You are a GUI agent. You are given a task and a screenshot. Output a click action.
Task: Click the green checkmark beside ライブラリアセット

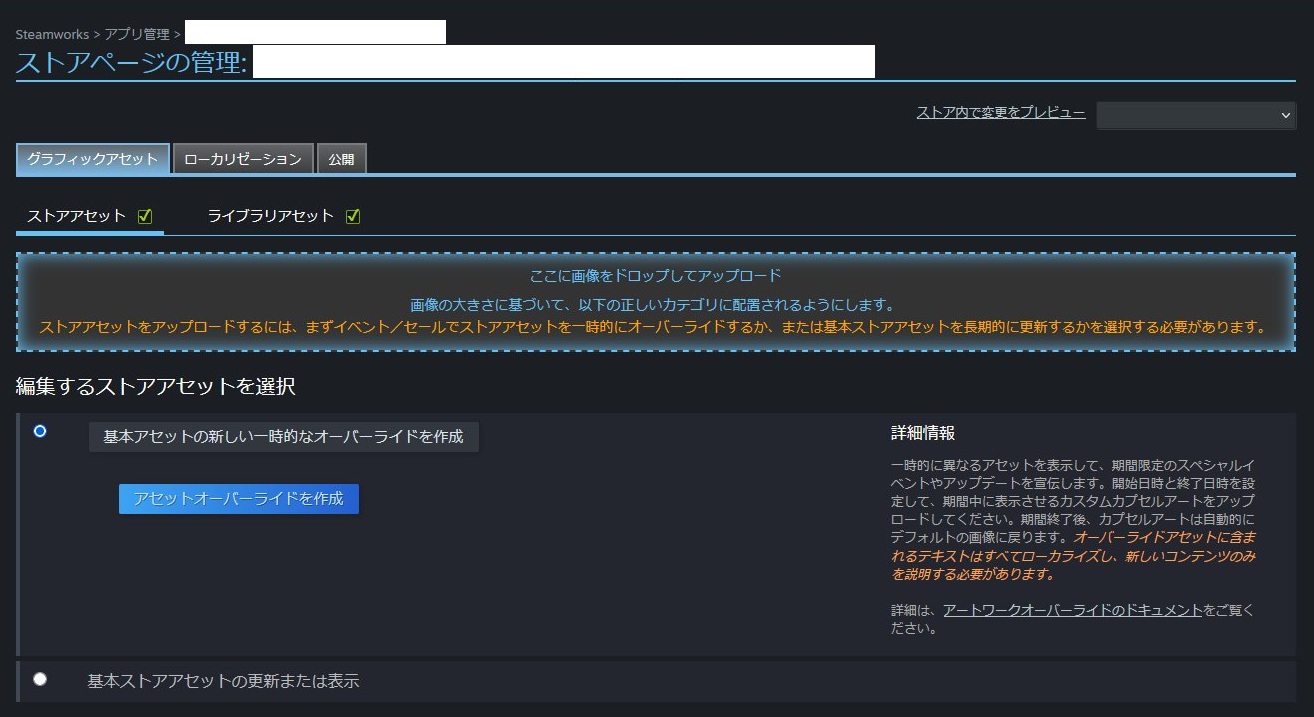click(352, 217)
